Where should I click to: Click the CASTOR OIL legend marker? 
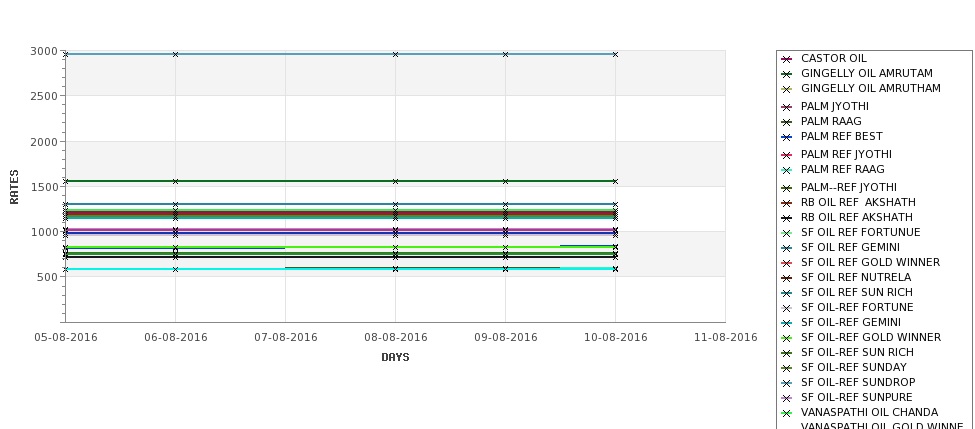pyautogui.click(x=787, y=59)
